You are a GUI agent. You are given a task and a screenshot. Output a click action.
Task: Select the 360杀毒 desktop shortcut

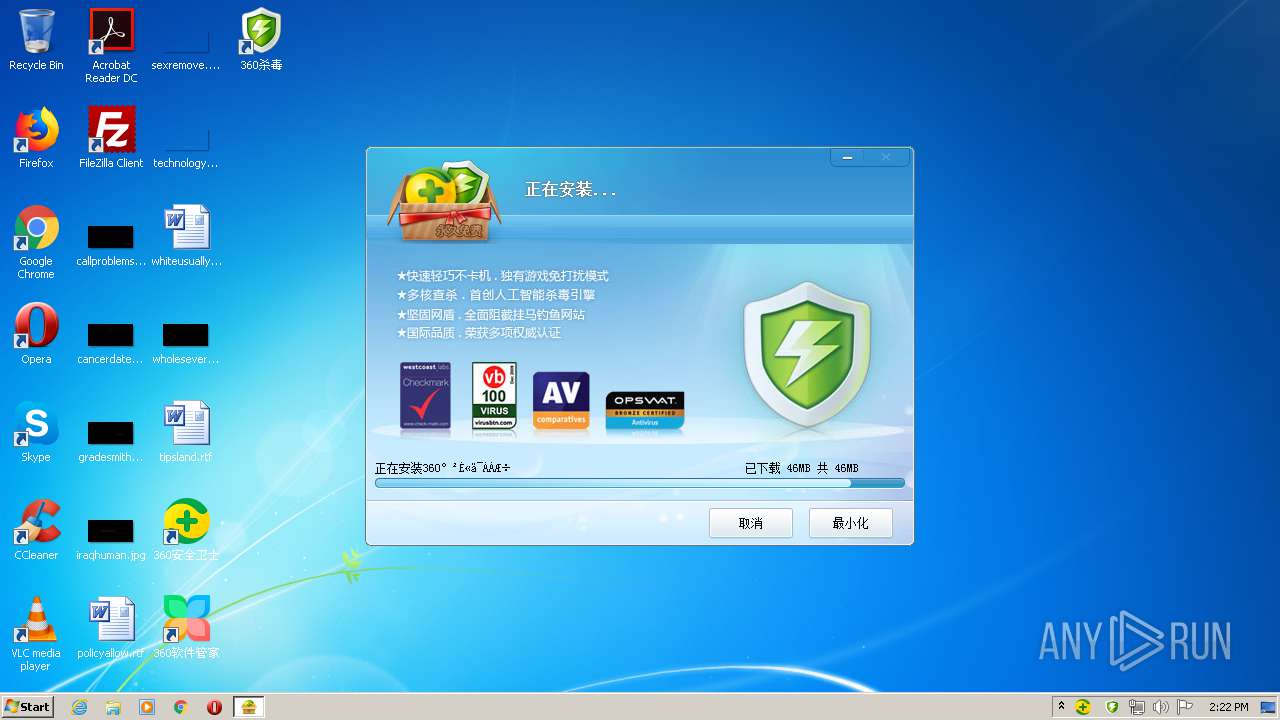click(261, 40)
